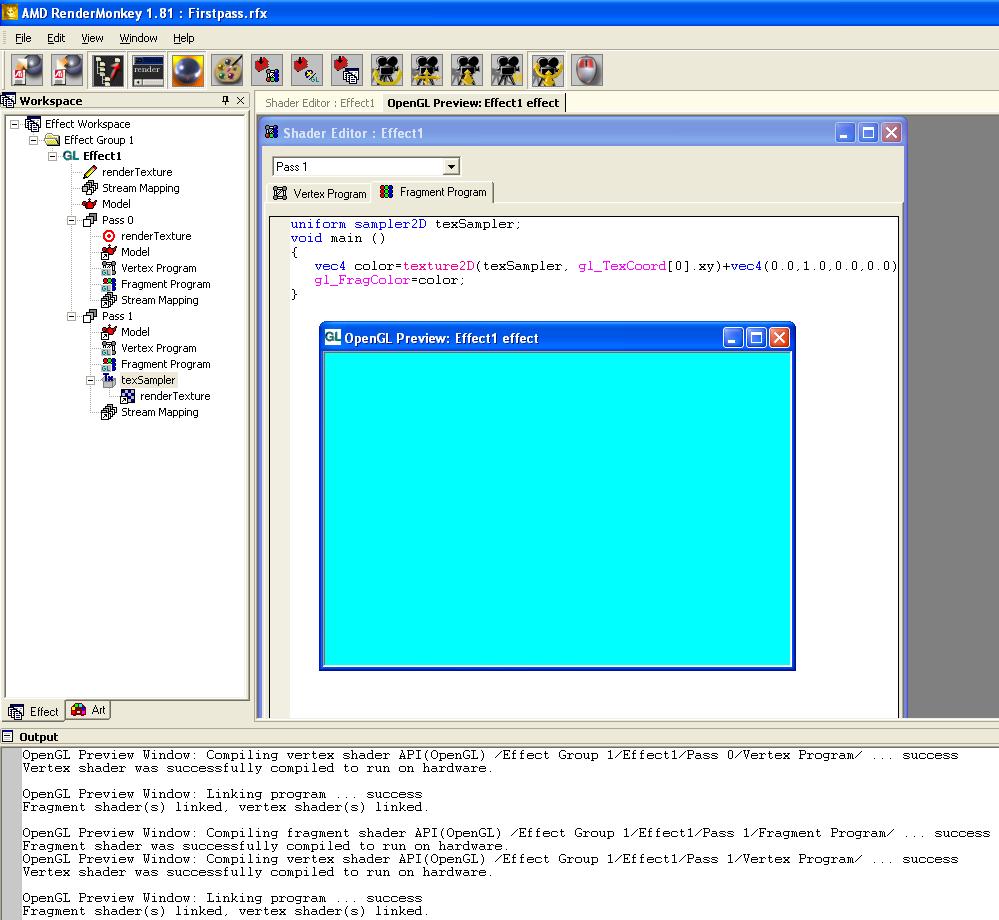999x920 pixels.
Task: Collapse the texSampler node
Action: pos(90,380)
